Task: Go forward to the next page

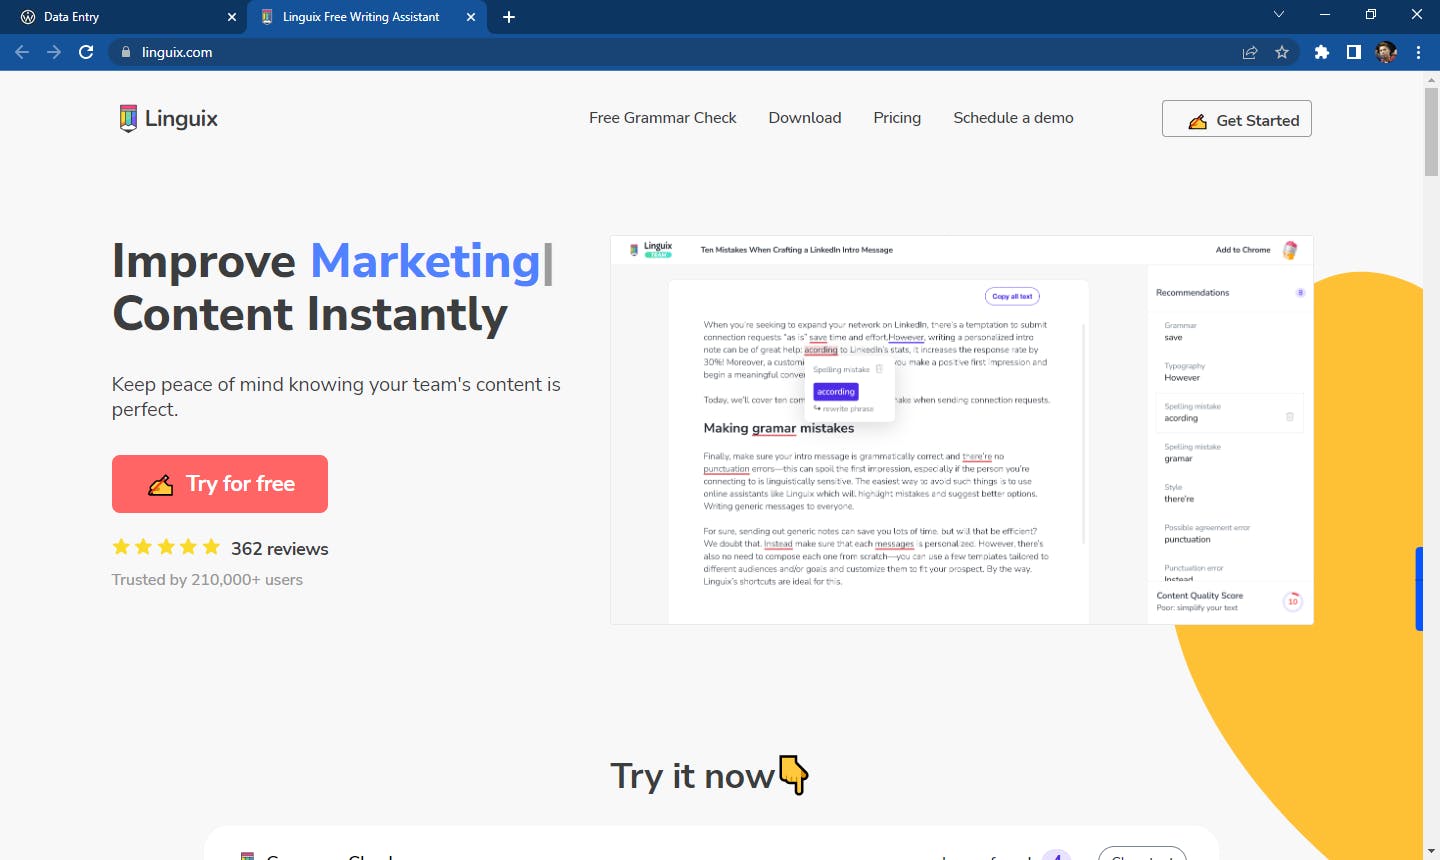Action: [x=54, y=52]
